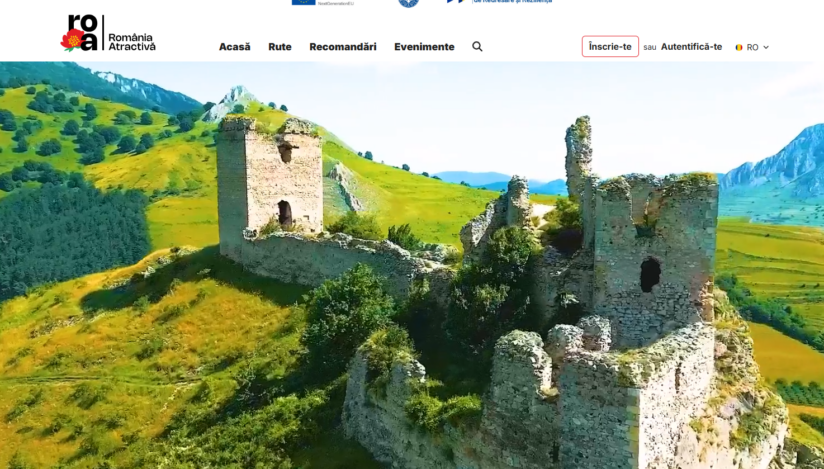Click the round government emblem at top
This screenshot has width=824, height=469.
[x=408, y=3]
